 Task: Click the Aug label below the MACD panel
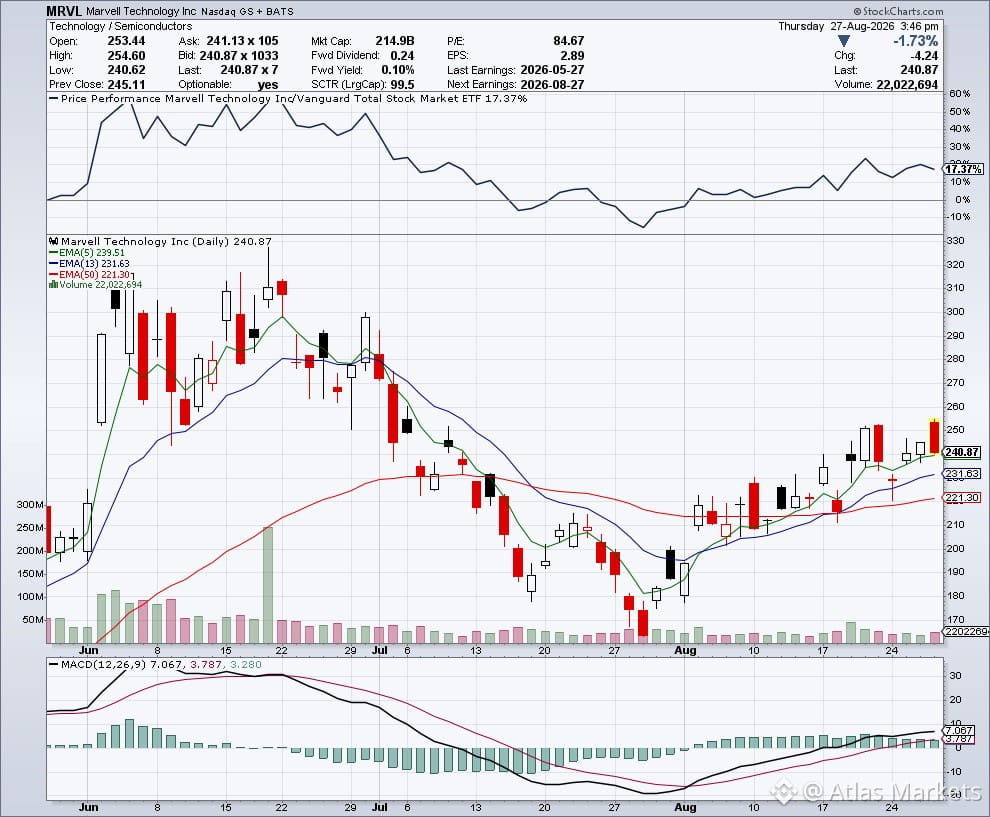point(685,807)
